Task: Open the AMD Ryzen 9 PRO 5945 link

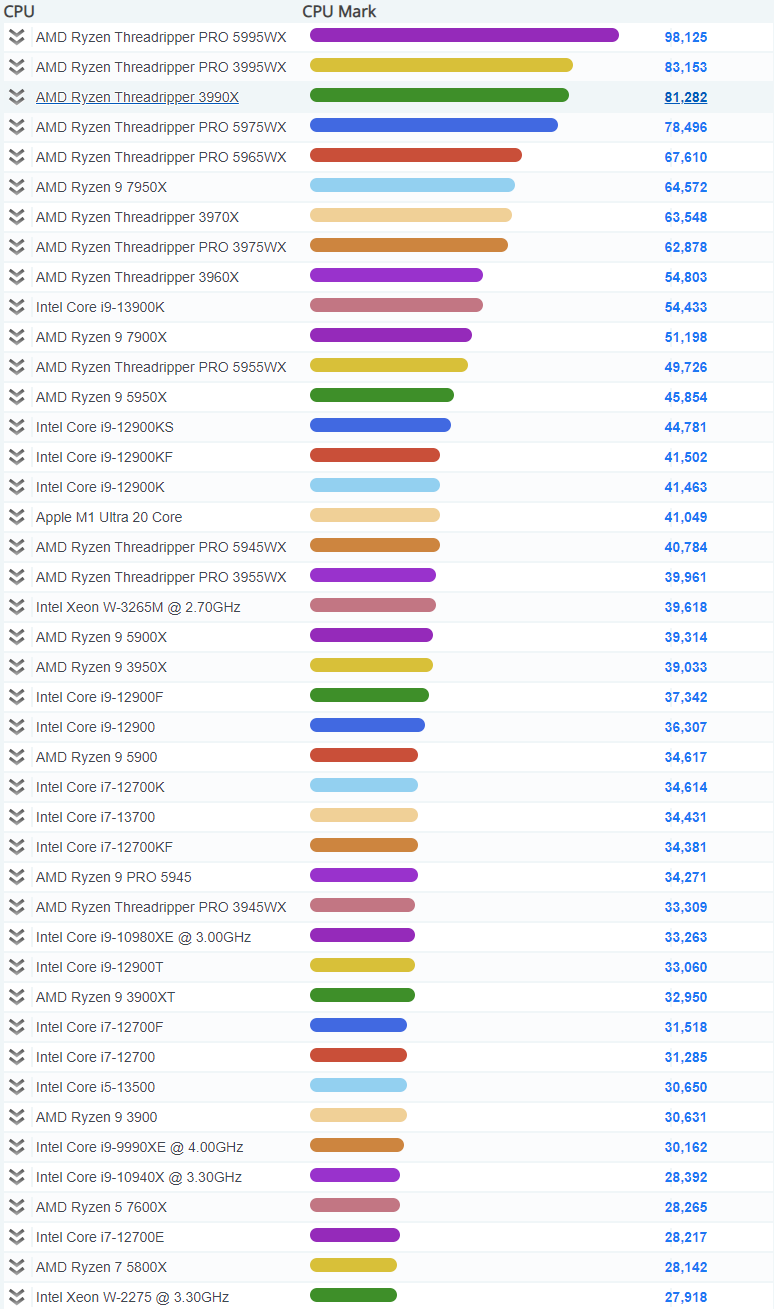Action: click(x=114, y=877)
